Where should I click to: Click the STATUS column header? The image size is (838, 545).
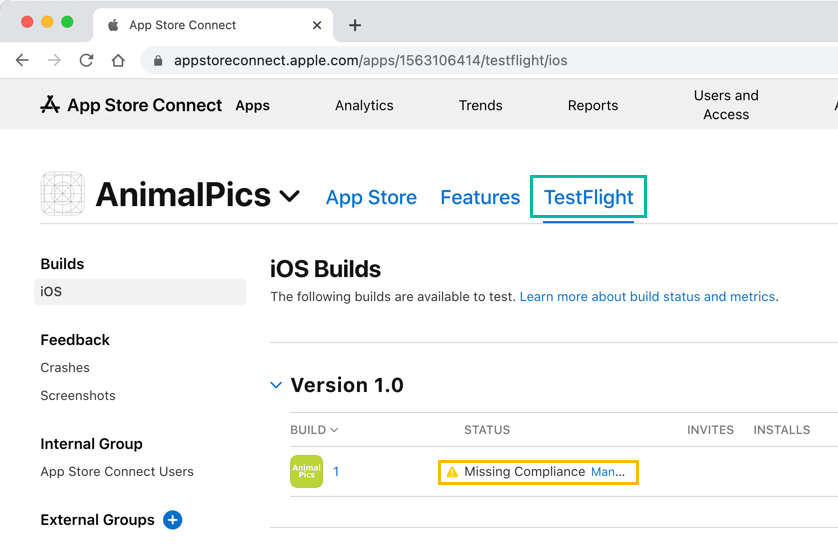[x=487, y=430]
